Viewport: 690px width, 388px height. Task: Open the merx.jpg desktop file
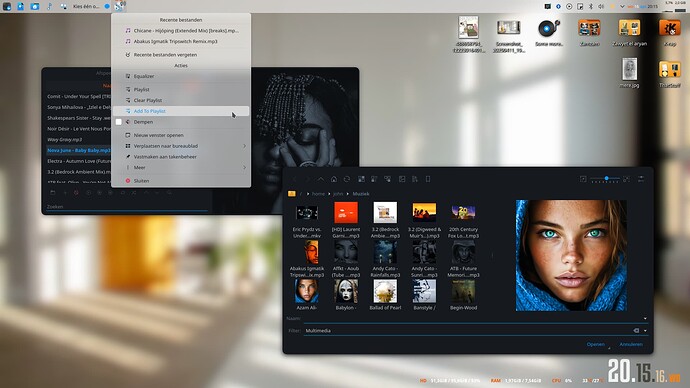pos(629,73)
